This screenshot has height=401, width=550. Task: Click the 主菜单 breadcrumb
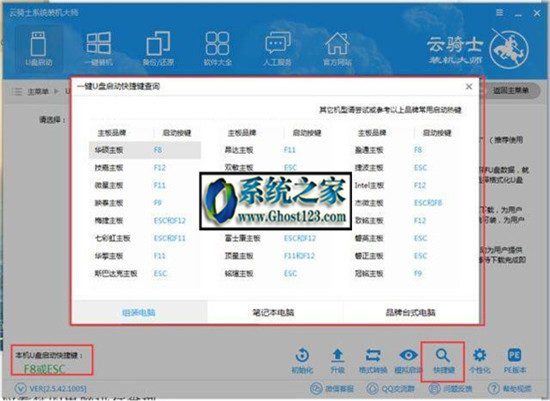38,92
